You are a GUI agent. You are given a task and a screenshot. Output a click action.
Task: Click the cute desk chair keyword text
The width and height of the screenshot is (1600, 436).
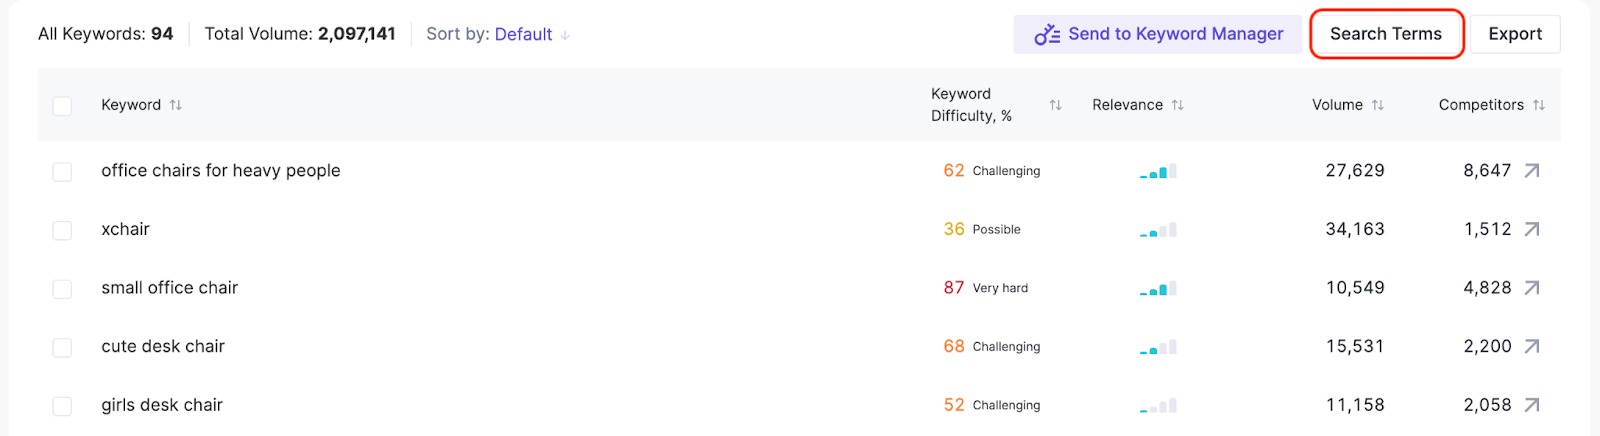163,346
